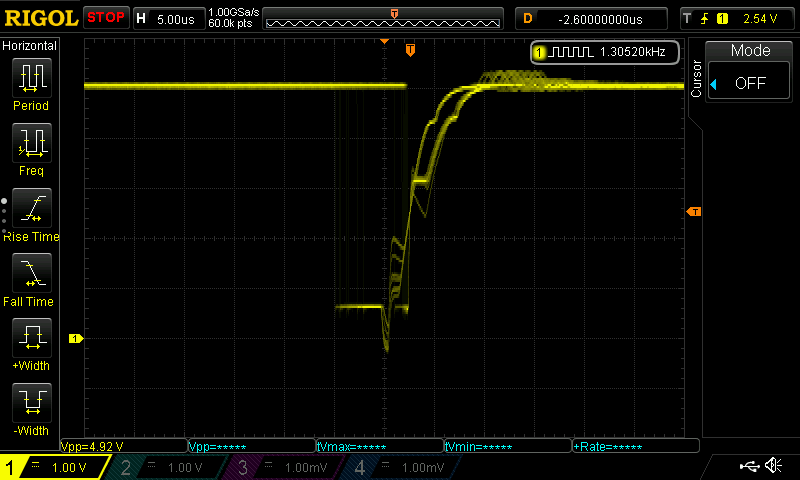
Task: Click the rising edge trigger icon
Action: (704, 19)
